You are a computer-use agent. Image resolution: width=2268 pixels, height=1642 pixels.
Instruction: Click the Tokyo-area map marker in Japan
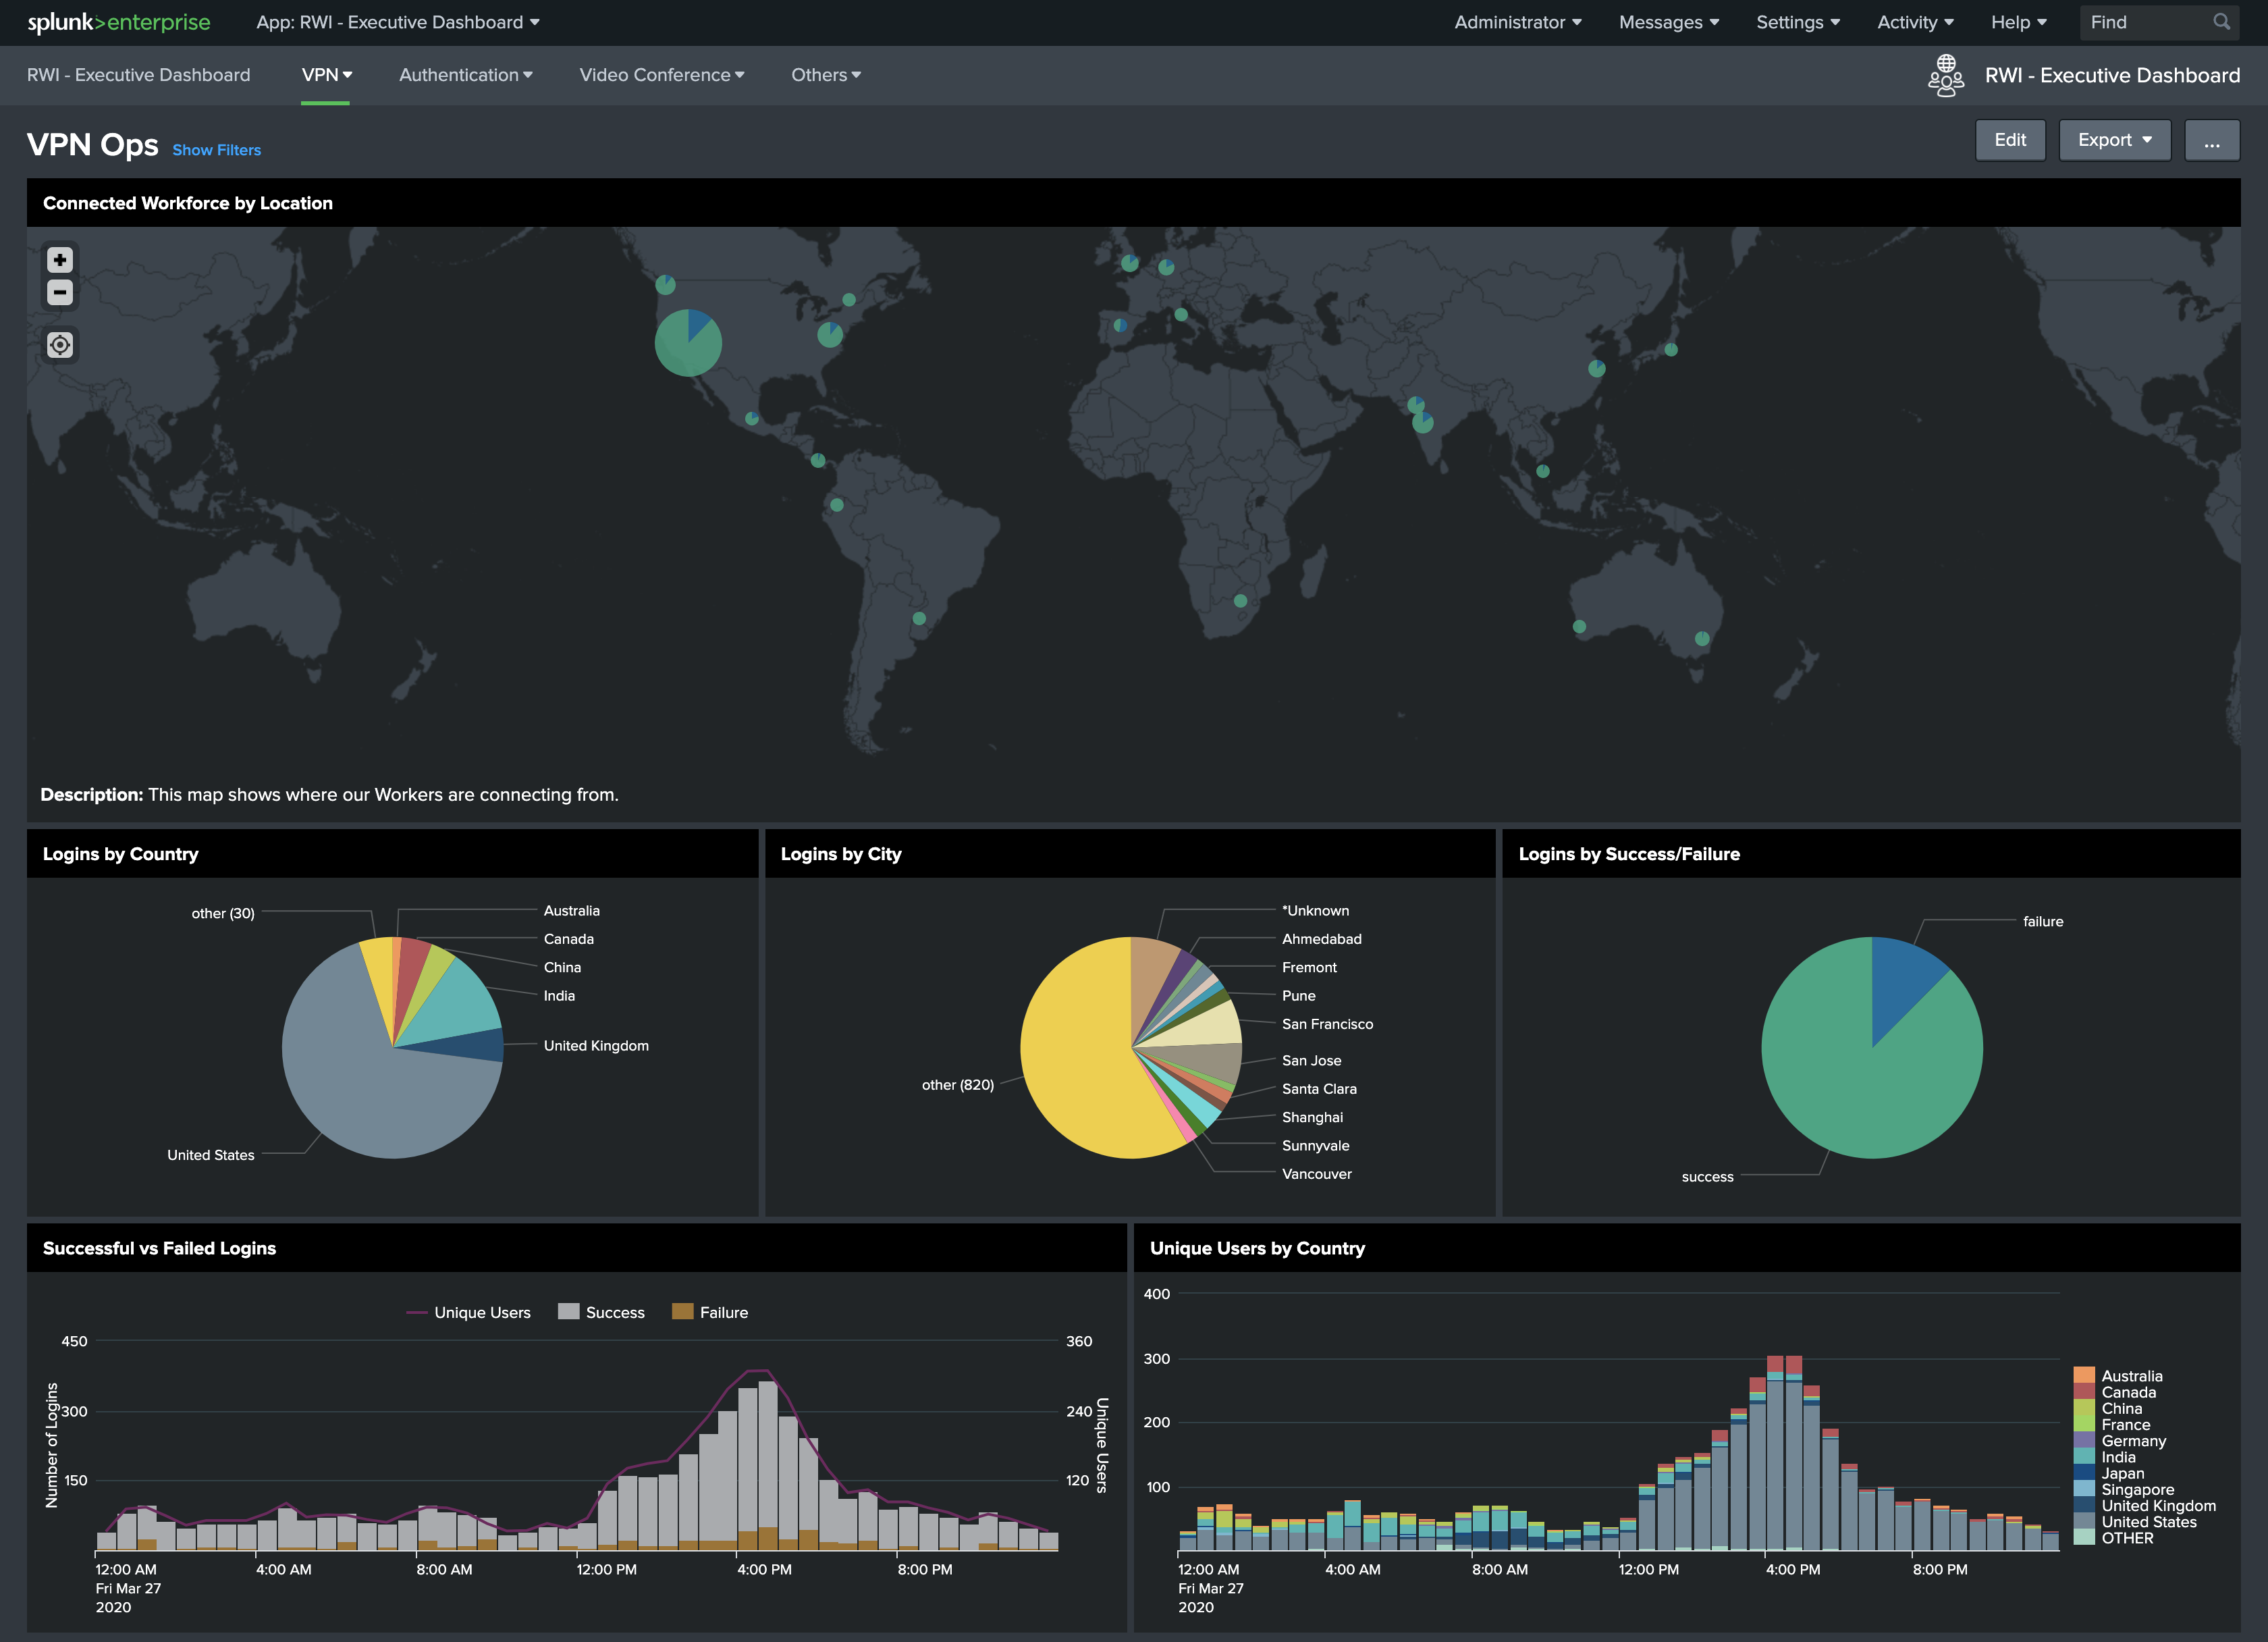coord(1671,349)
